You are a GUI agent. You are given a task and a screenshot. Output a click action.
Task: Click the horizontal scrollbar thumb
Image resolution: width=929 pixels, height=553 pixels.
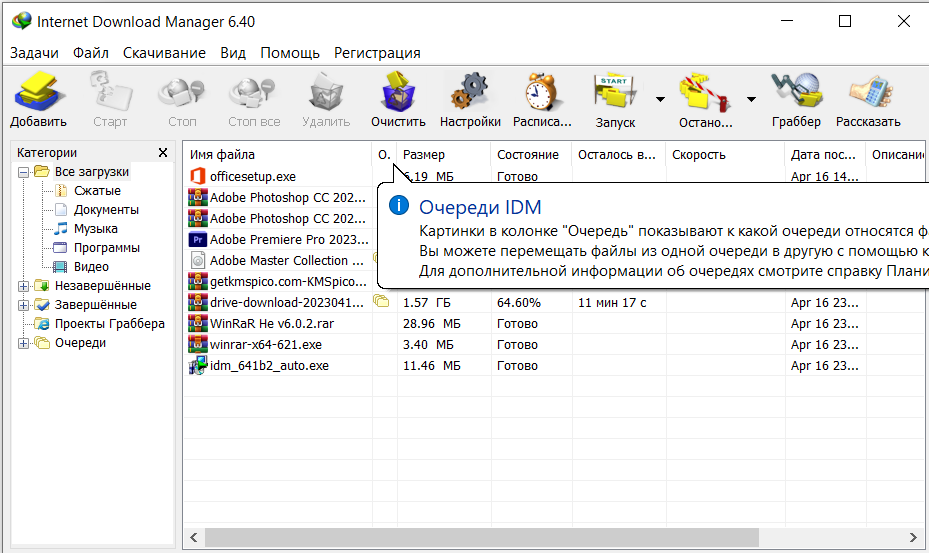[482, 538]
